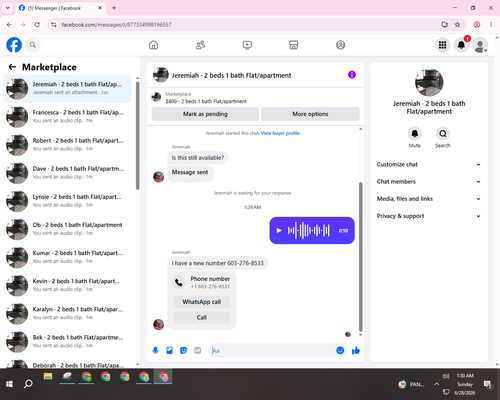Open the emoji picker in message box
The image size is (500, 400).
(340, 350)
